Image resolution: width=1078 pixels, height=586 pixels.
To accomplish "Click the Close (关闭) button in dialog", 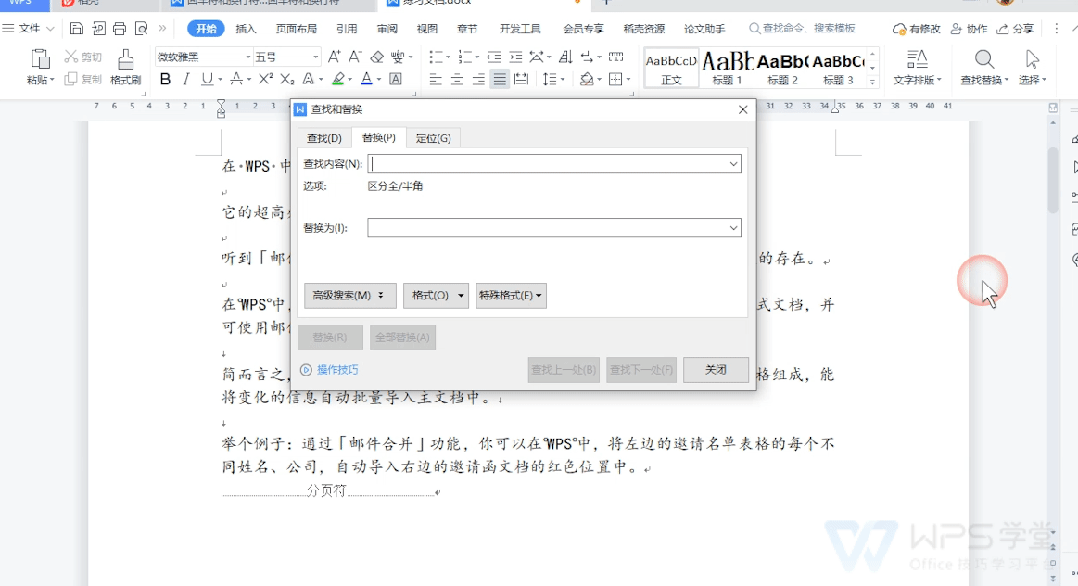I will [716, 369].
